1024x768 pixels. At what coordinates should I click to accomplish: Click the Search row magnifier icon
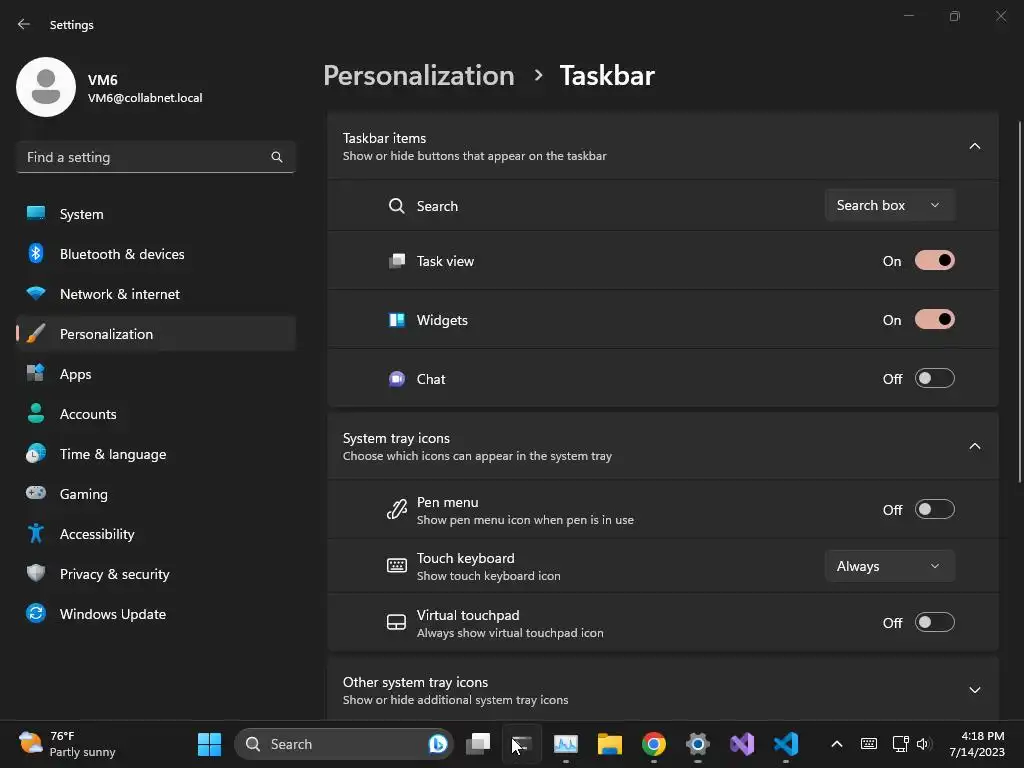[396, 206]
